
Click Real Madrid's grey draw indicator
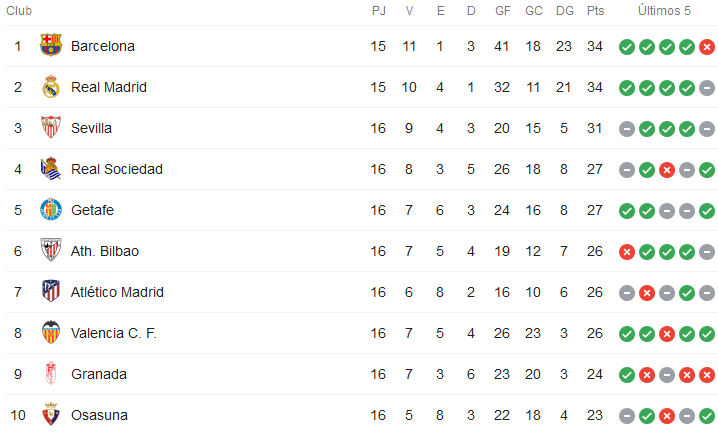click(707, 88)
